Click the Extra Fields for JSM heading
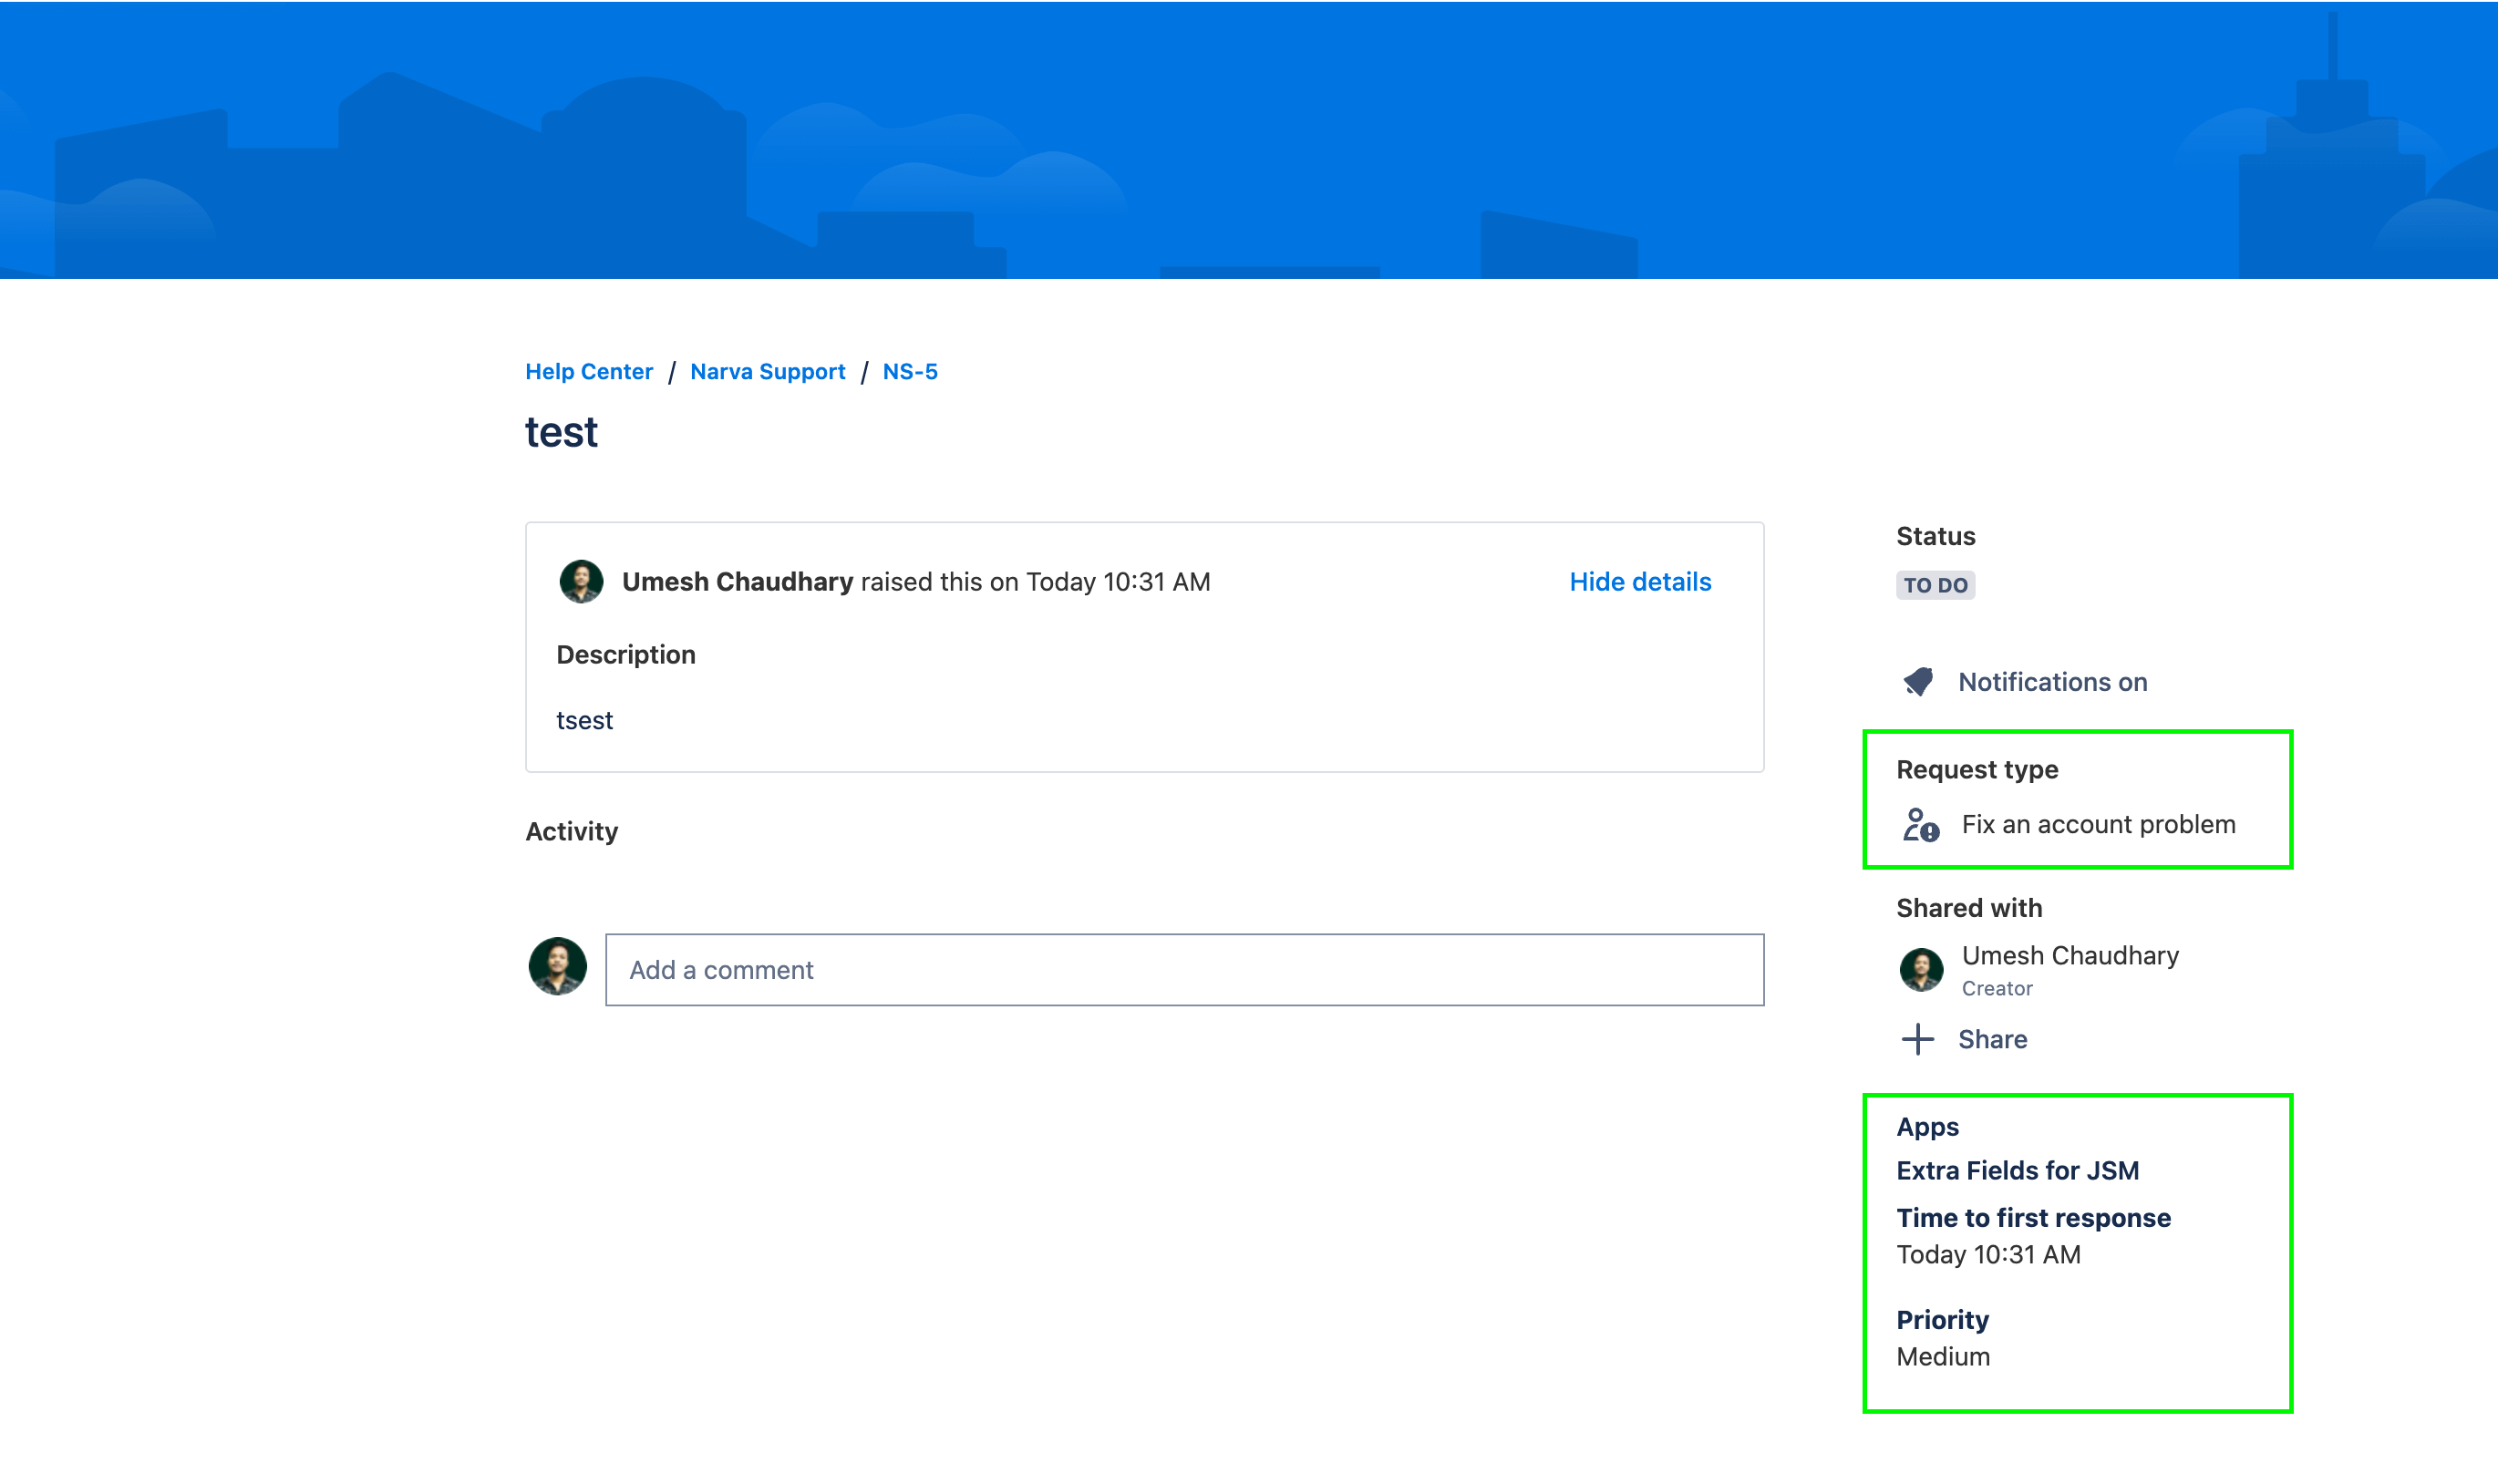 (x=2017, y=1170)
